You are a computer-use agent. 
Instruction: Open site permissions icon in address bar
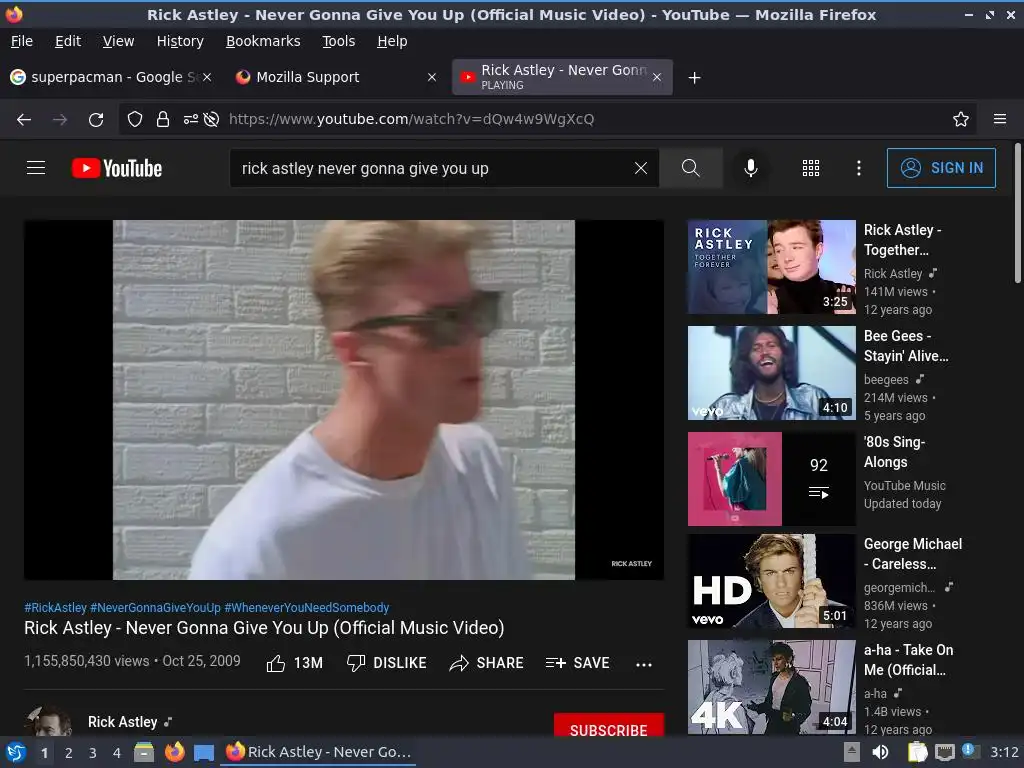pos(191,120)
